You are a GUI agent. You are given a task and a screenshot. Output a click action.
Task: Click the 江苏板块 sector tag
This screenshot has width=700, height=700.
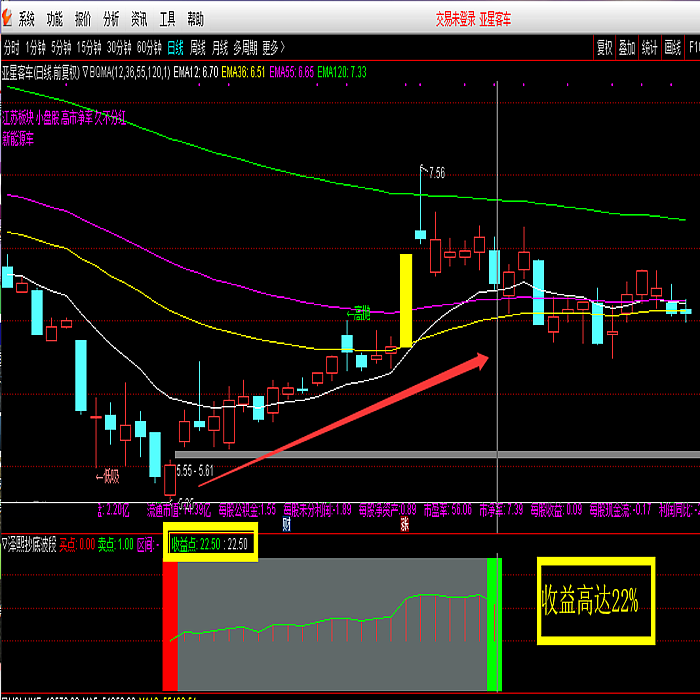tap(17, 118)
